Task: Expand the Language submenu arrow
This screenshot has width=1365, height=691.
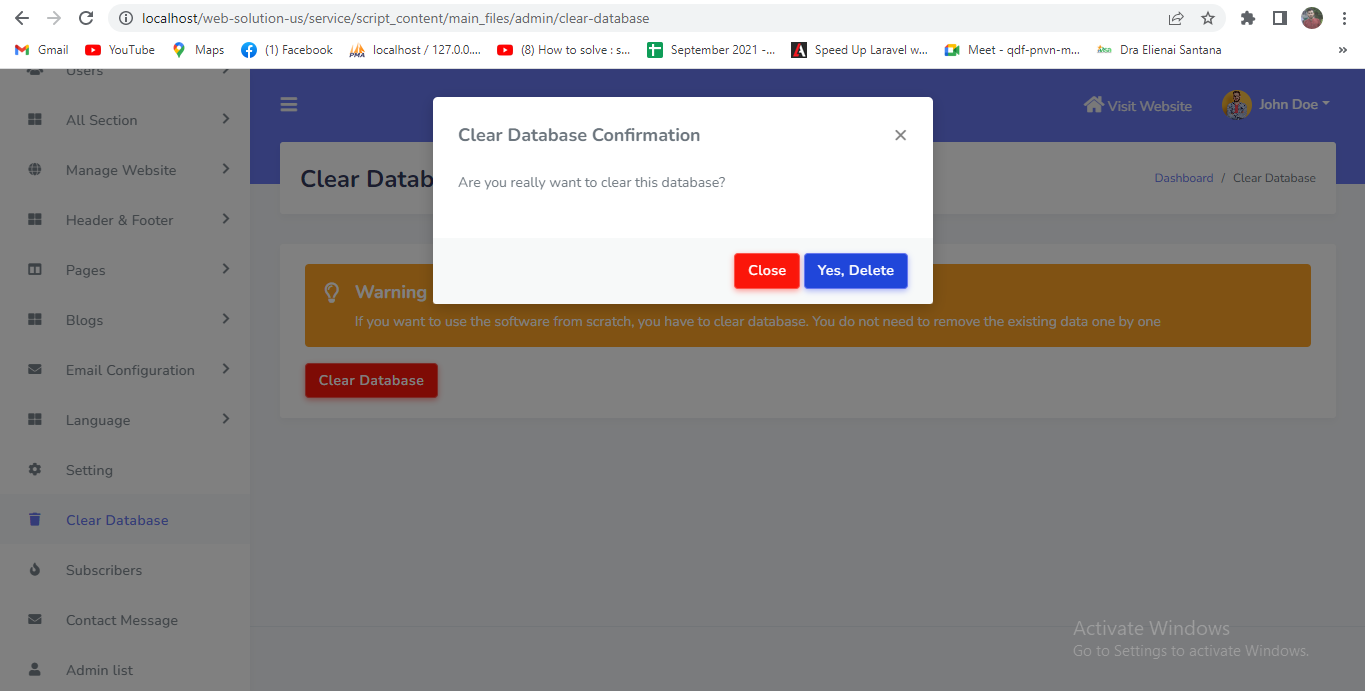Action: point(226,419)
